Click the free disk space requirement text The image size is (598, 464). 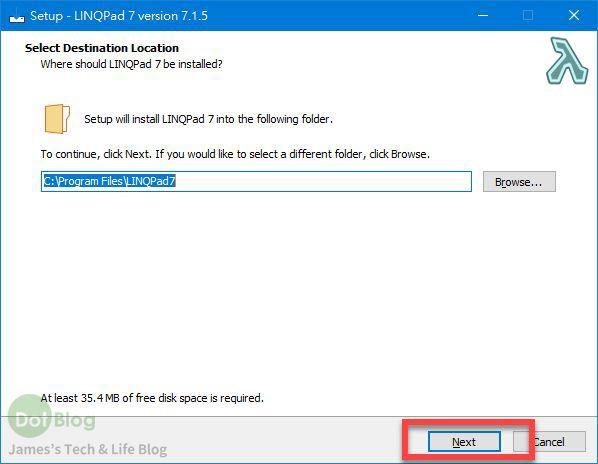click(x=152, y=398)
